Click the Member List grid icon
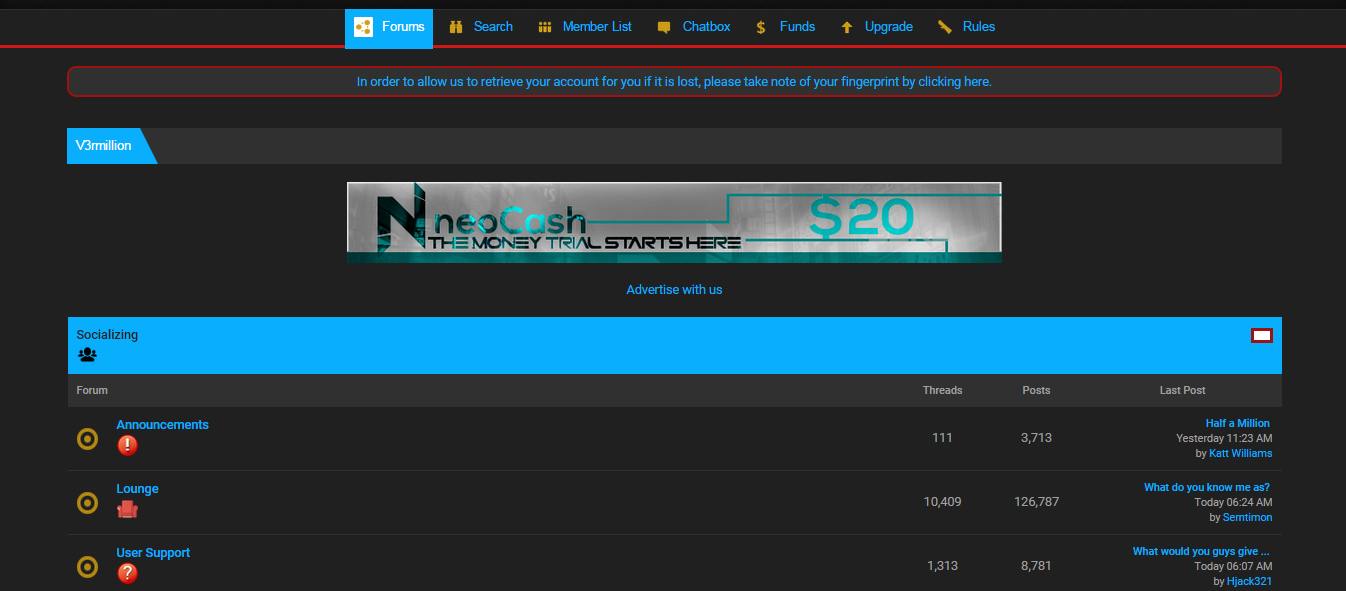 coord(546,26)
